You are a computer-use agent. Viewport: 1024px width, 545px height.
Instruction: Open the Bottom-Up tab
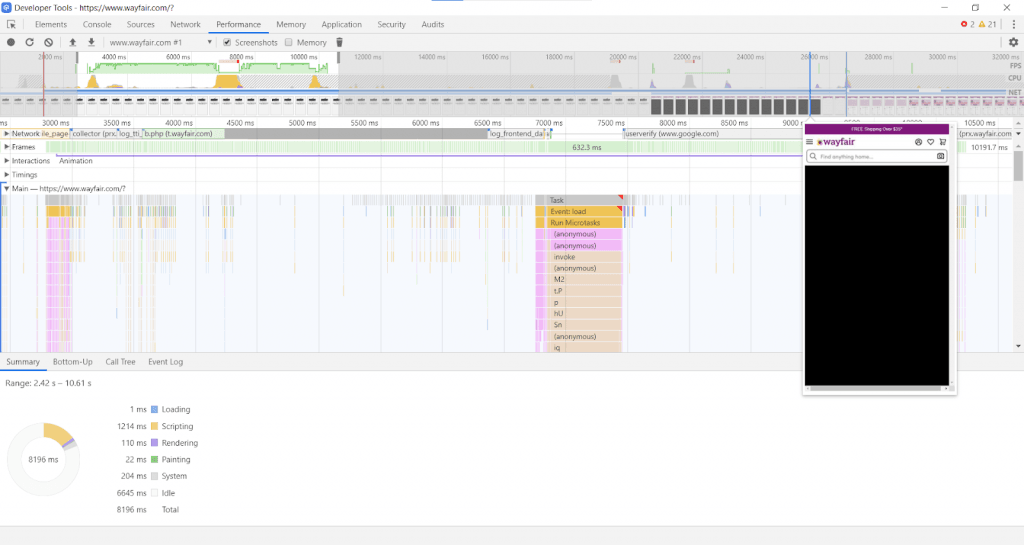pyautogui.click(x=73, y=362)
